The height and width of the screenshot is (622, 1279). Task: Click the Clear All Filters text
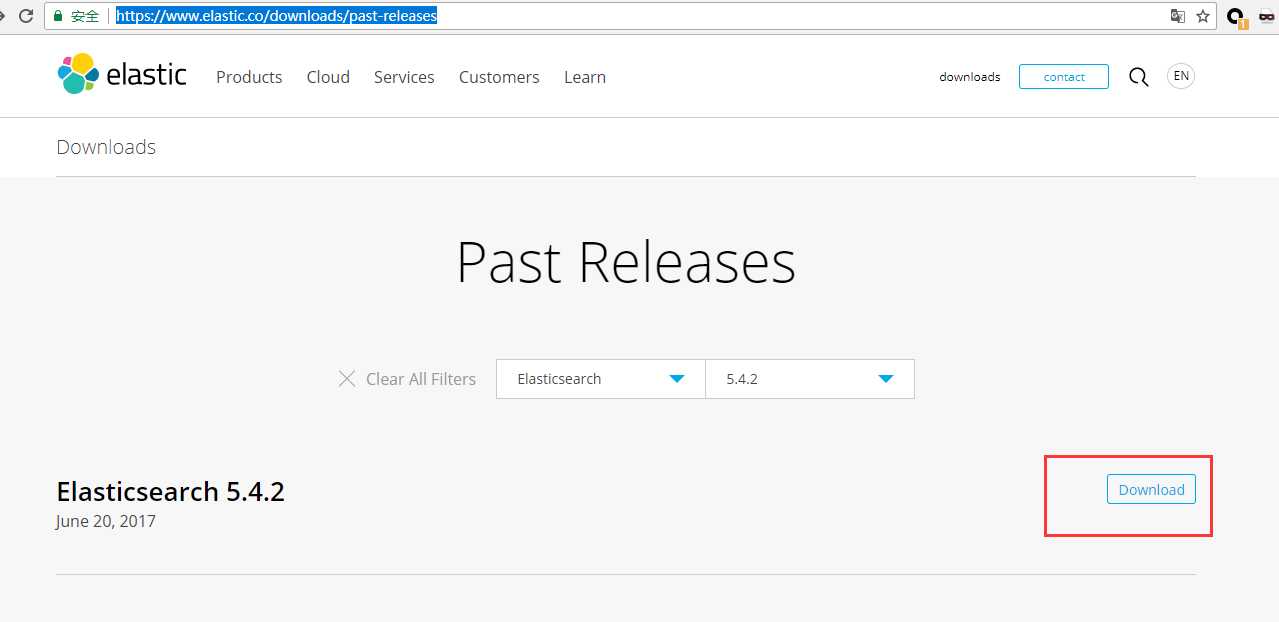click(421, 379)
